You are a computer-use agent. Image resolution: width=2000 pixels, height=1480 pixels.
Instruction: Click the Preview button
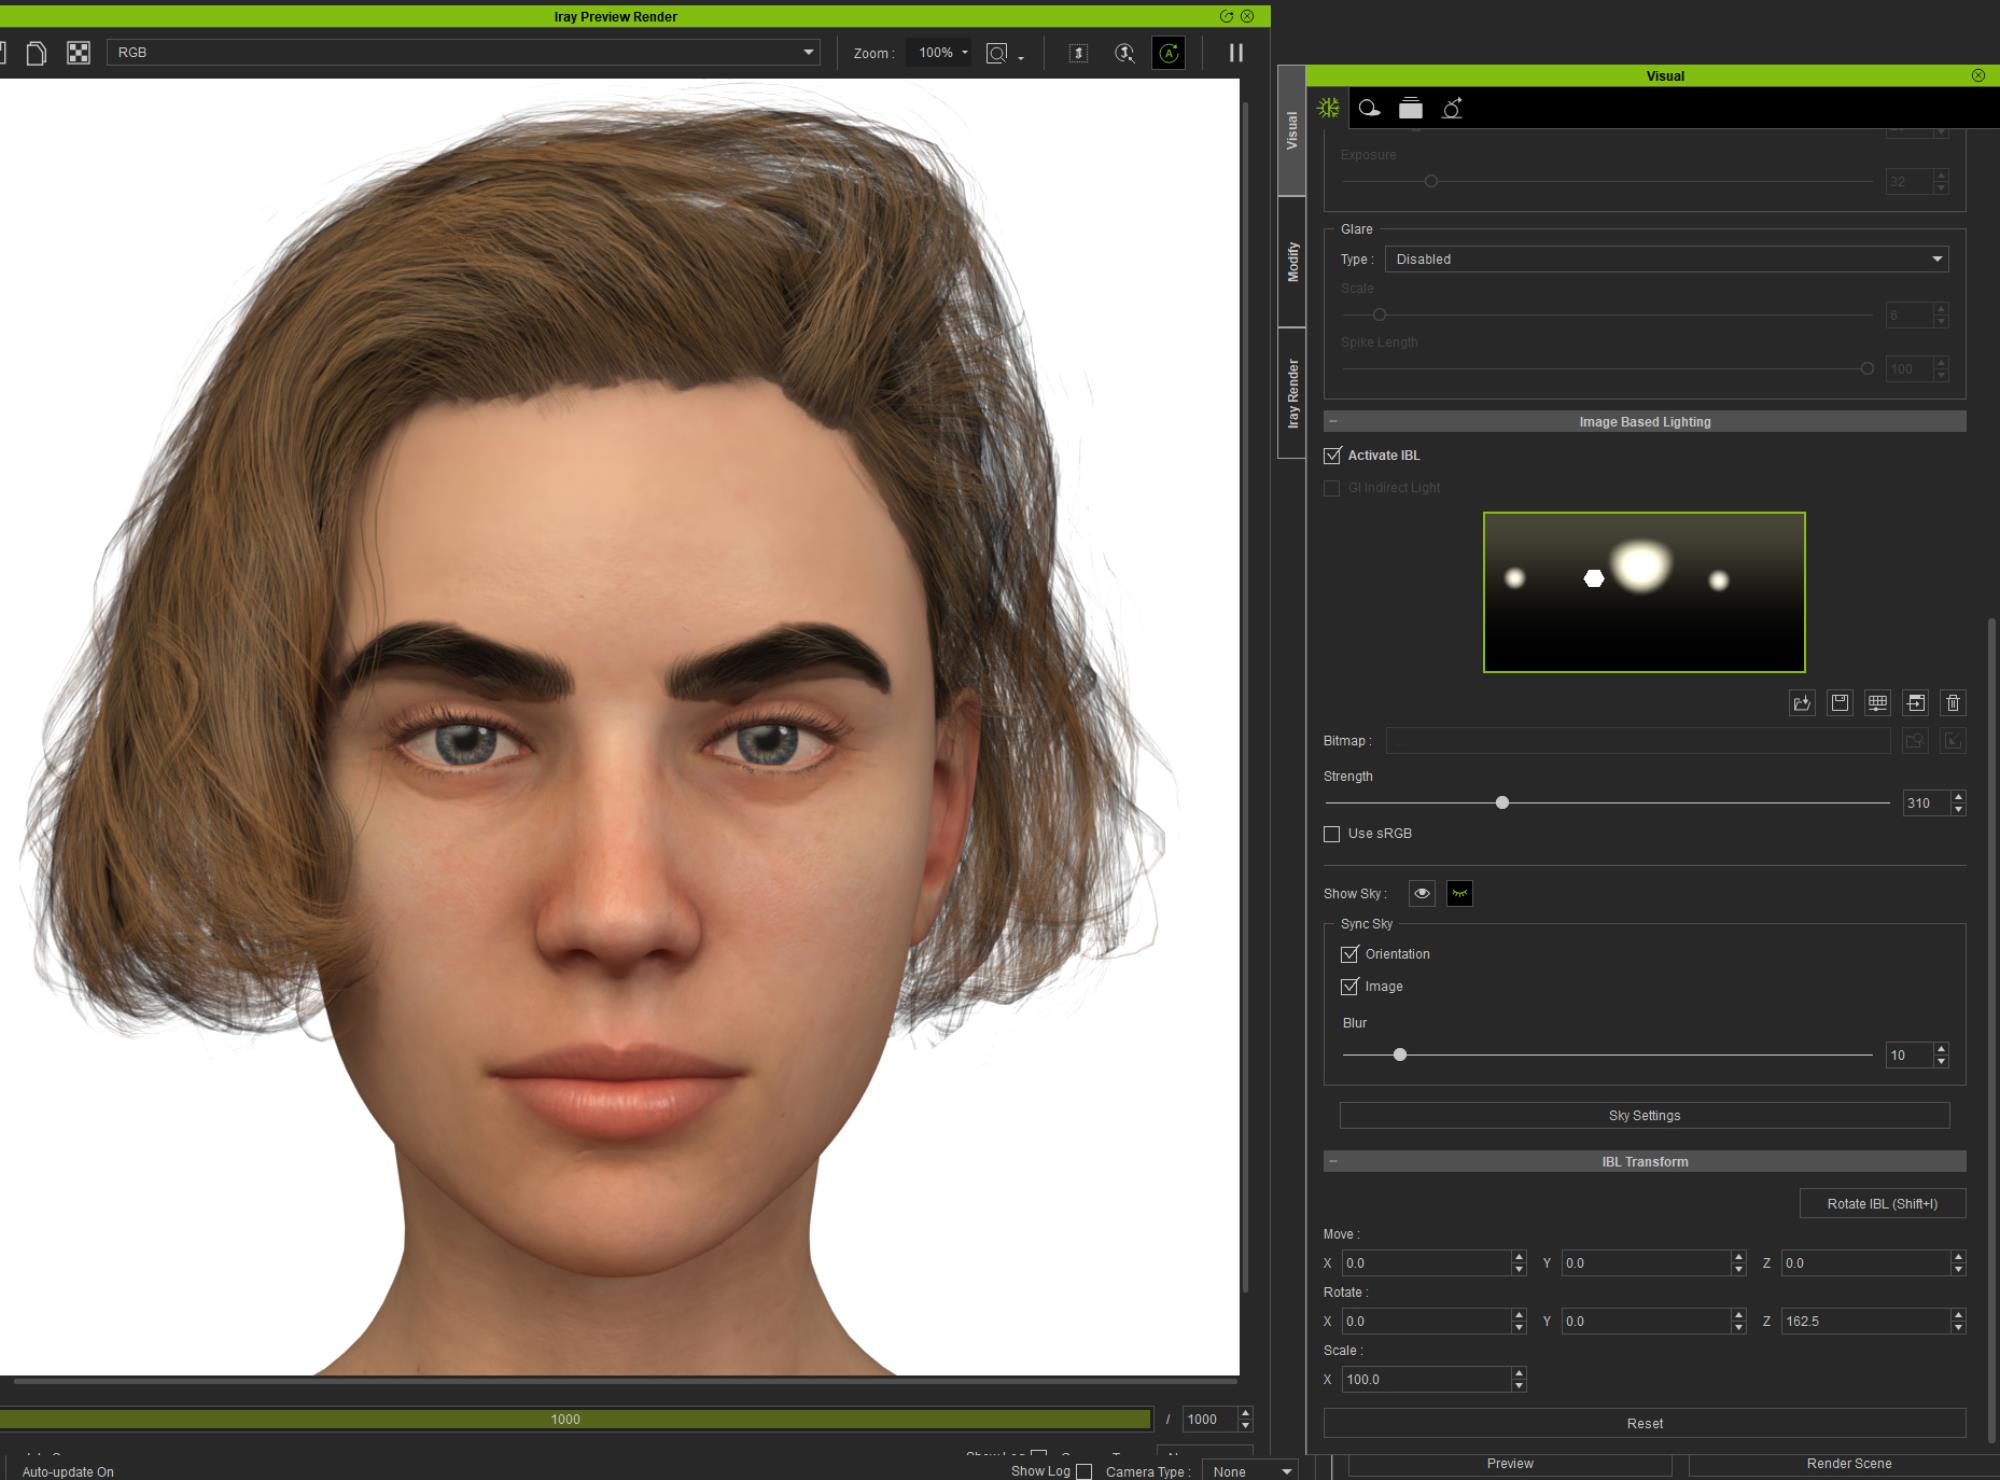pyautogui.click(x=1510, y=1464)
